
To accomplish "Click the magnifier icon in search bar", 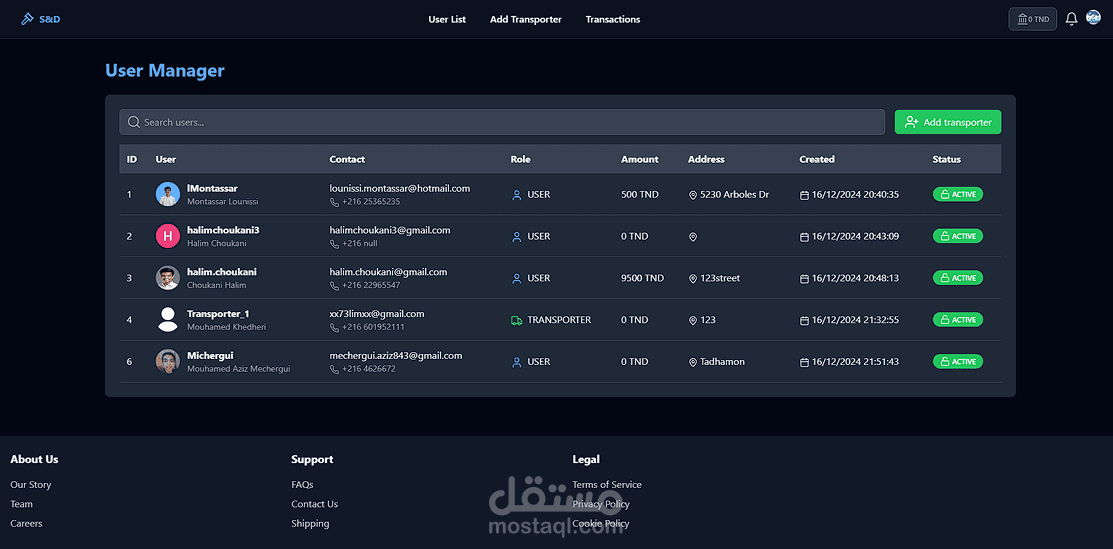I will coord(133,122).
